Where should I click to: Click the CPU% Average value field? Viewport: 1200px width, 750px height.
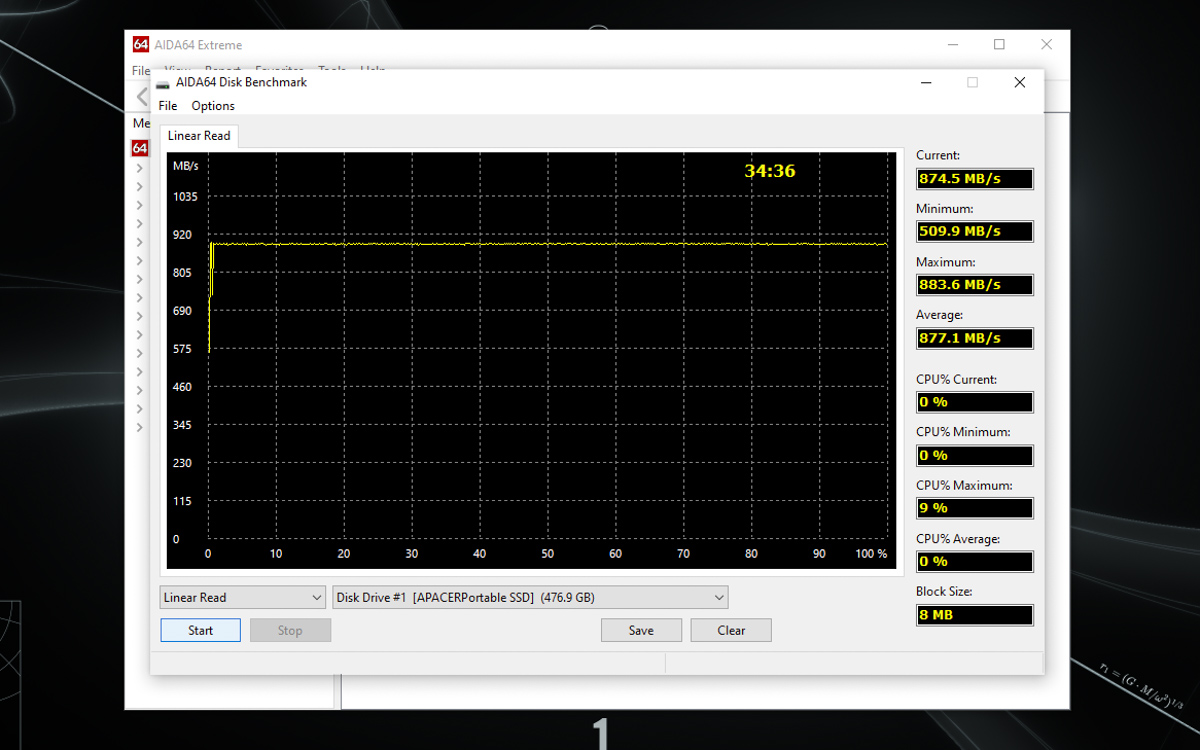click(975, 562)
